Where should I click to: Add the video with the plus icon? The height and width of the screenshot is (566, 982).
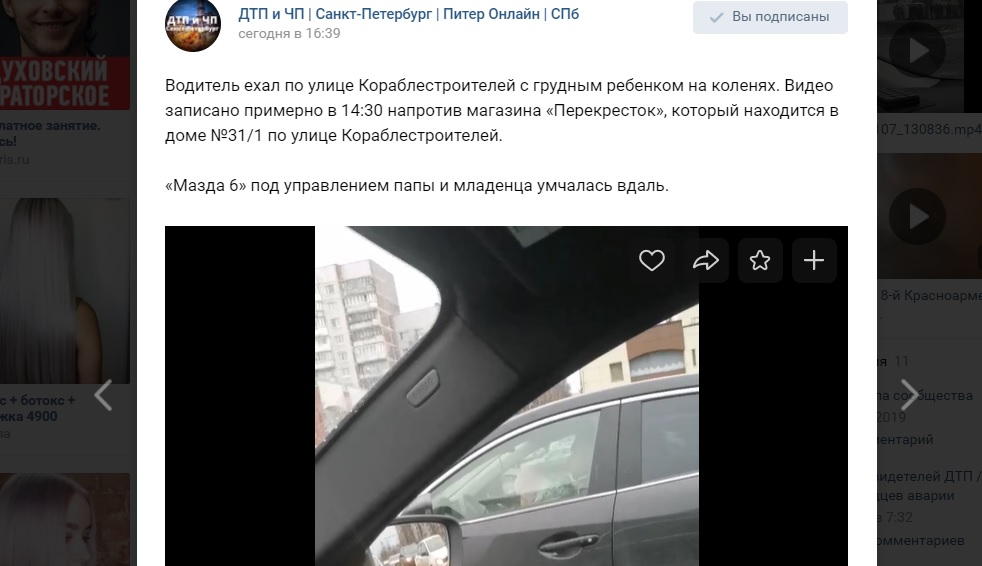[814, 260]
